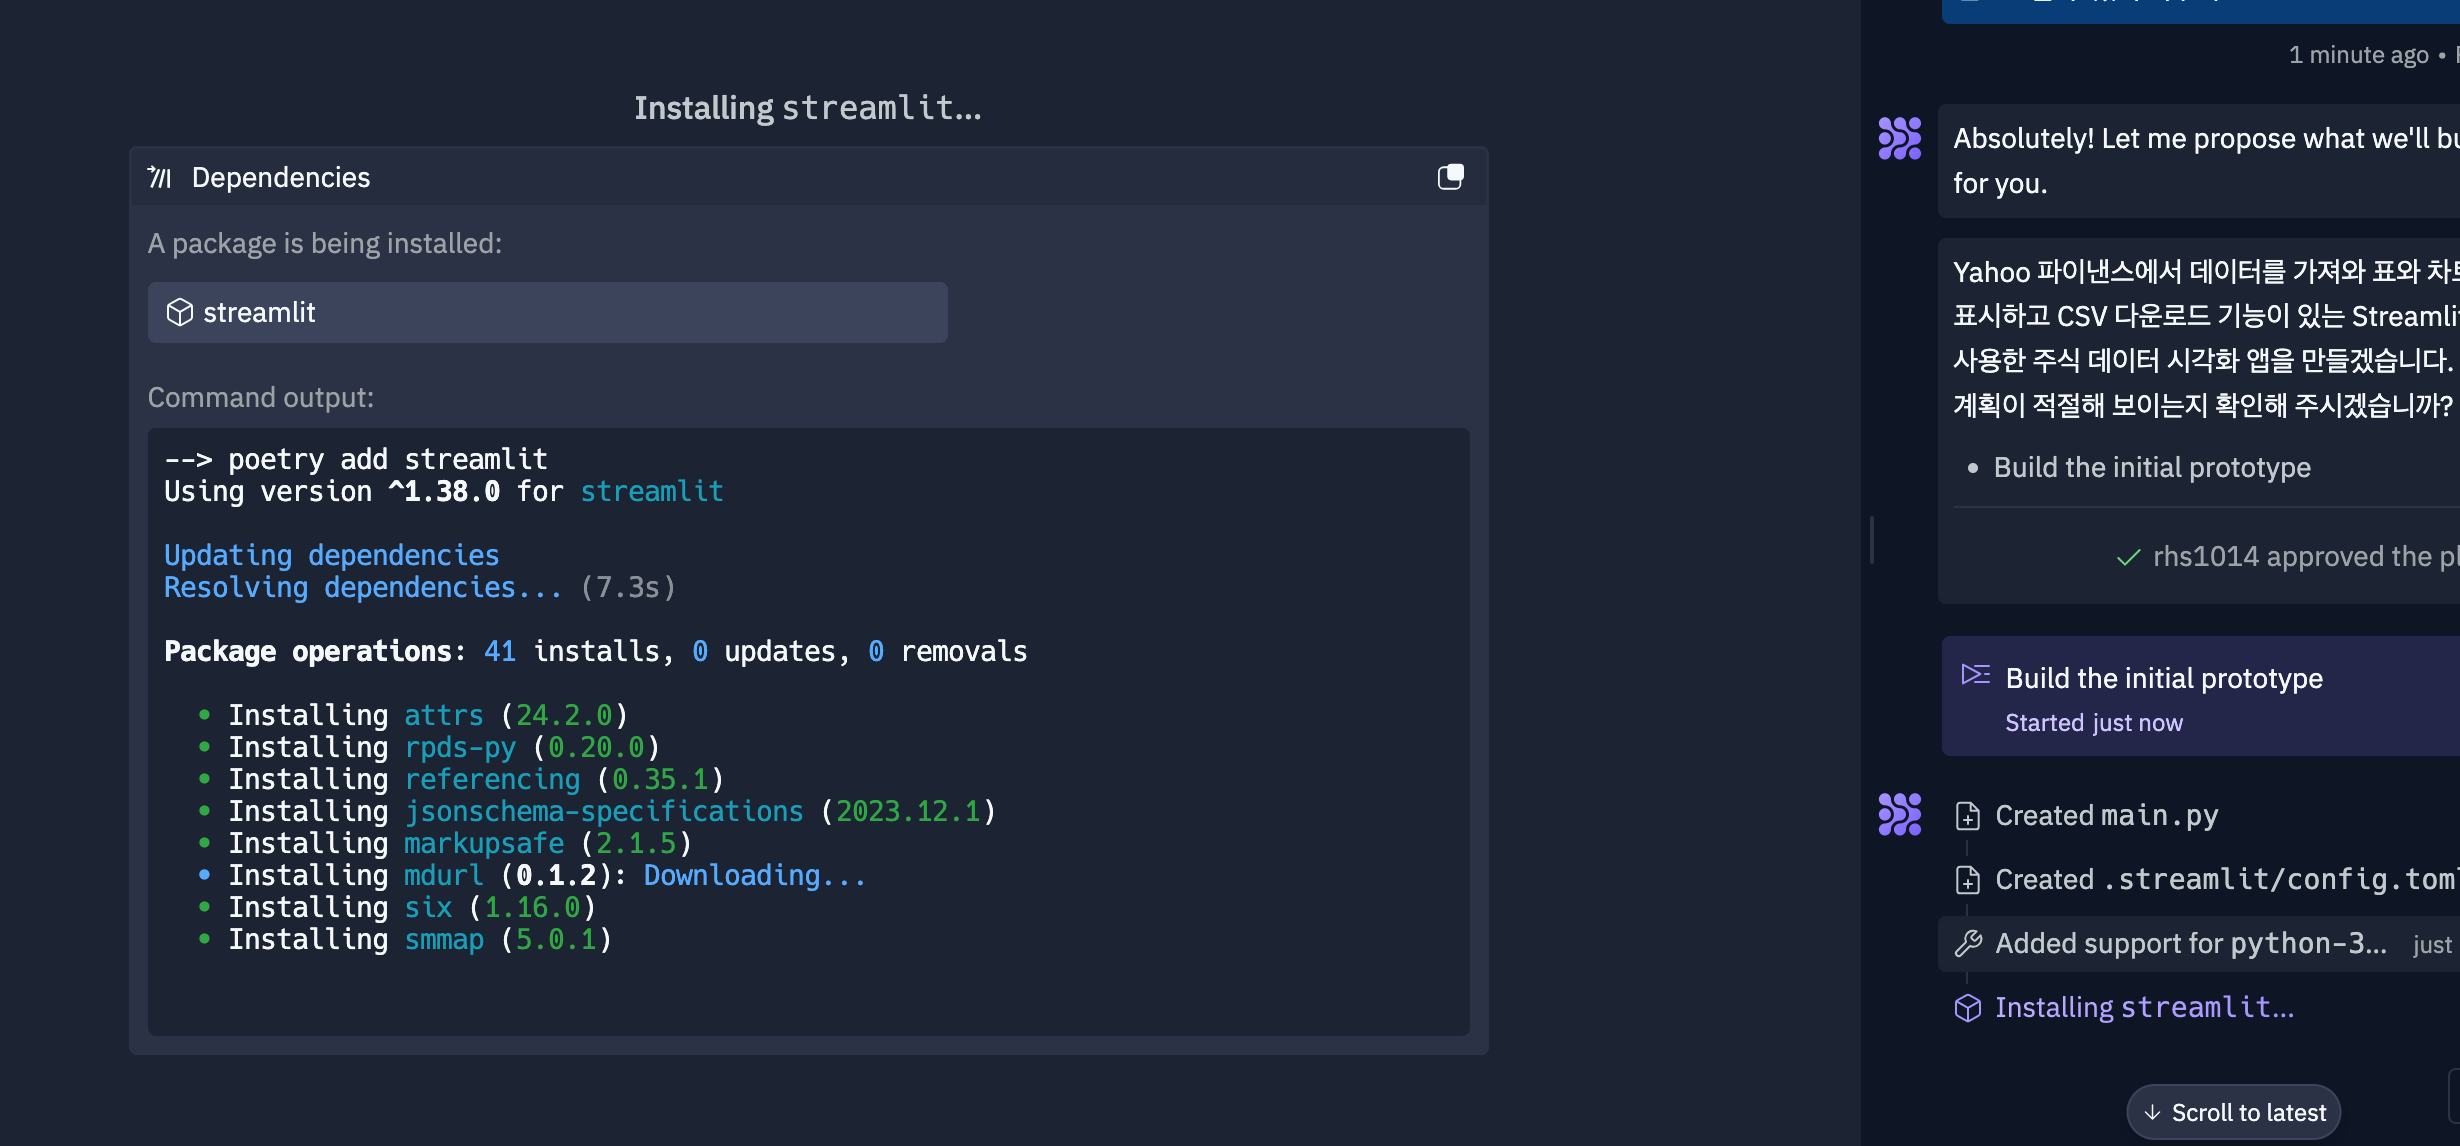Click the 'Using version ^1.38.0' line

[x=444, y=491]
